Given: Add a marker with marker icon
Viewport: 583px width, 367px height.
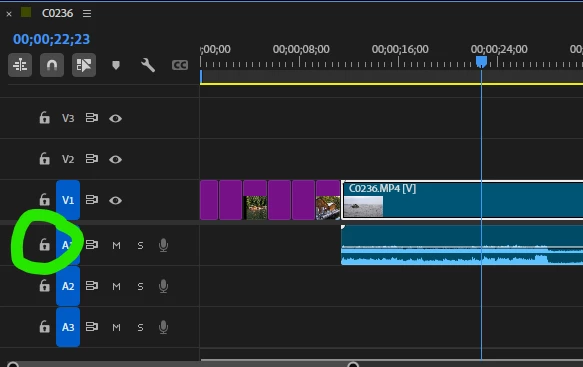Looking at the screenshot, I should pyautogui.click(x=116, y=65).
